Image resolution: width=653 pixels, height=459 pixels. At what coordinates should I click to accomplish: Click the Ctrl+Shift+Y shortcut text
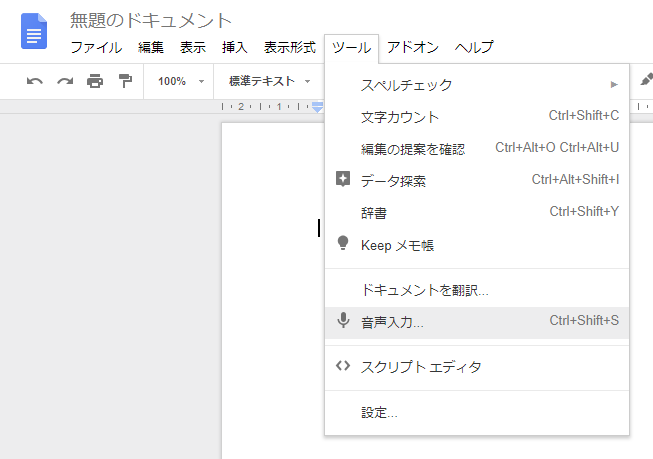pos(584,212)
